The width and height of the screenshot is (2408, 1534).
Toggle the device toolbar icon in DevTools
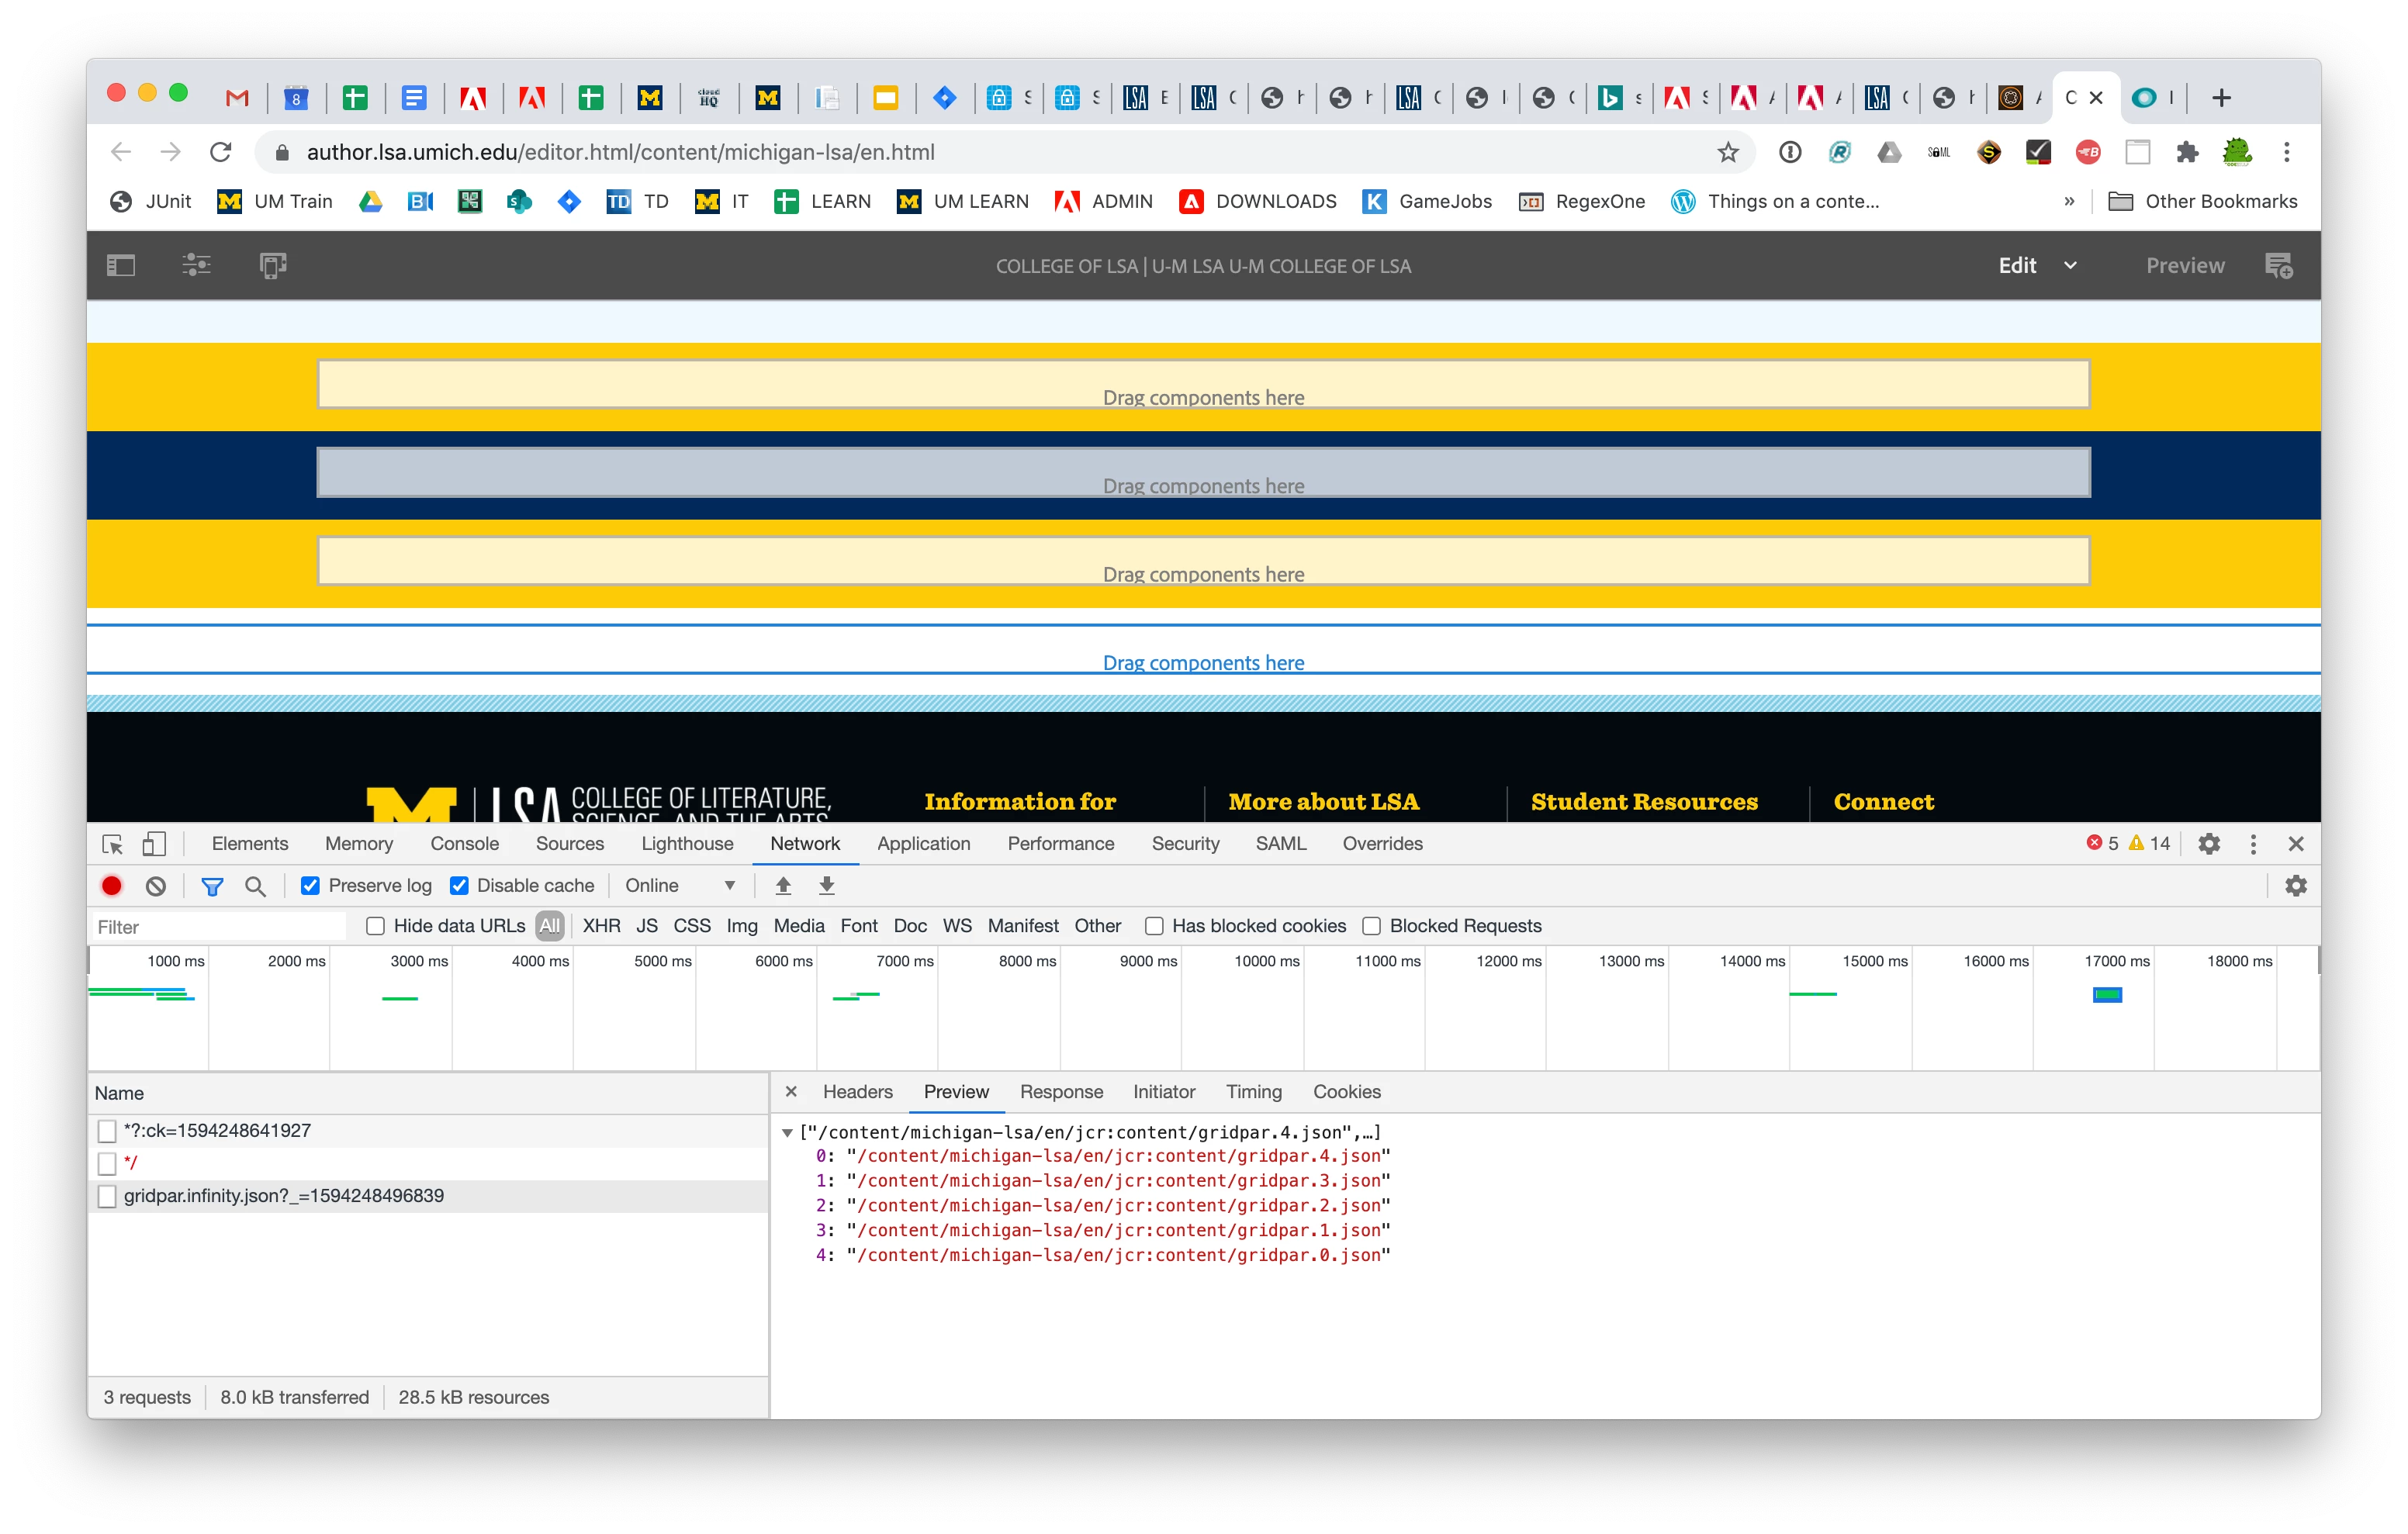click(154, 843)
